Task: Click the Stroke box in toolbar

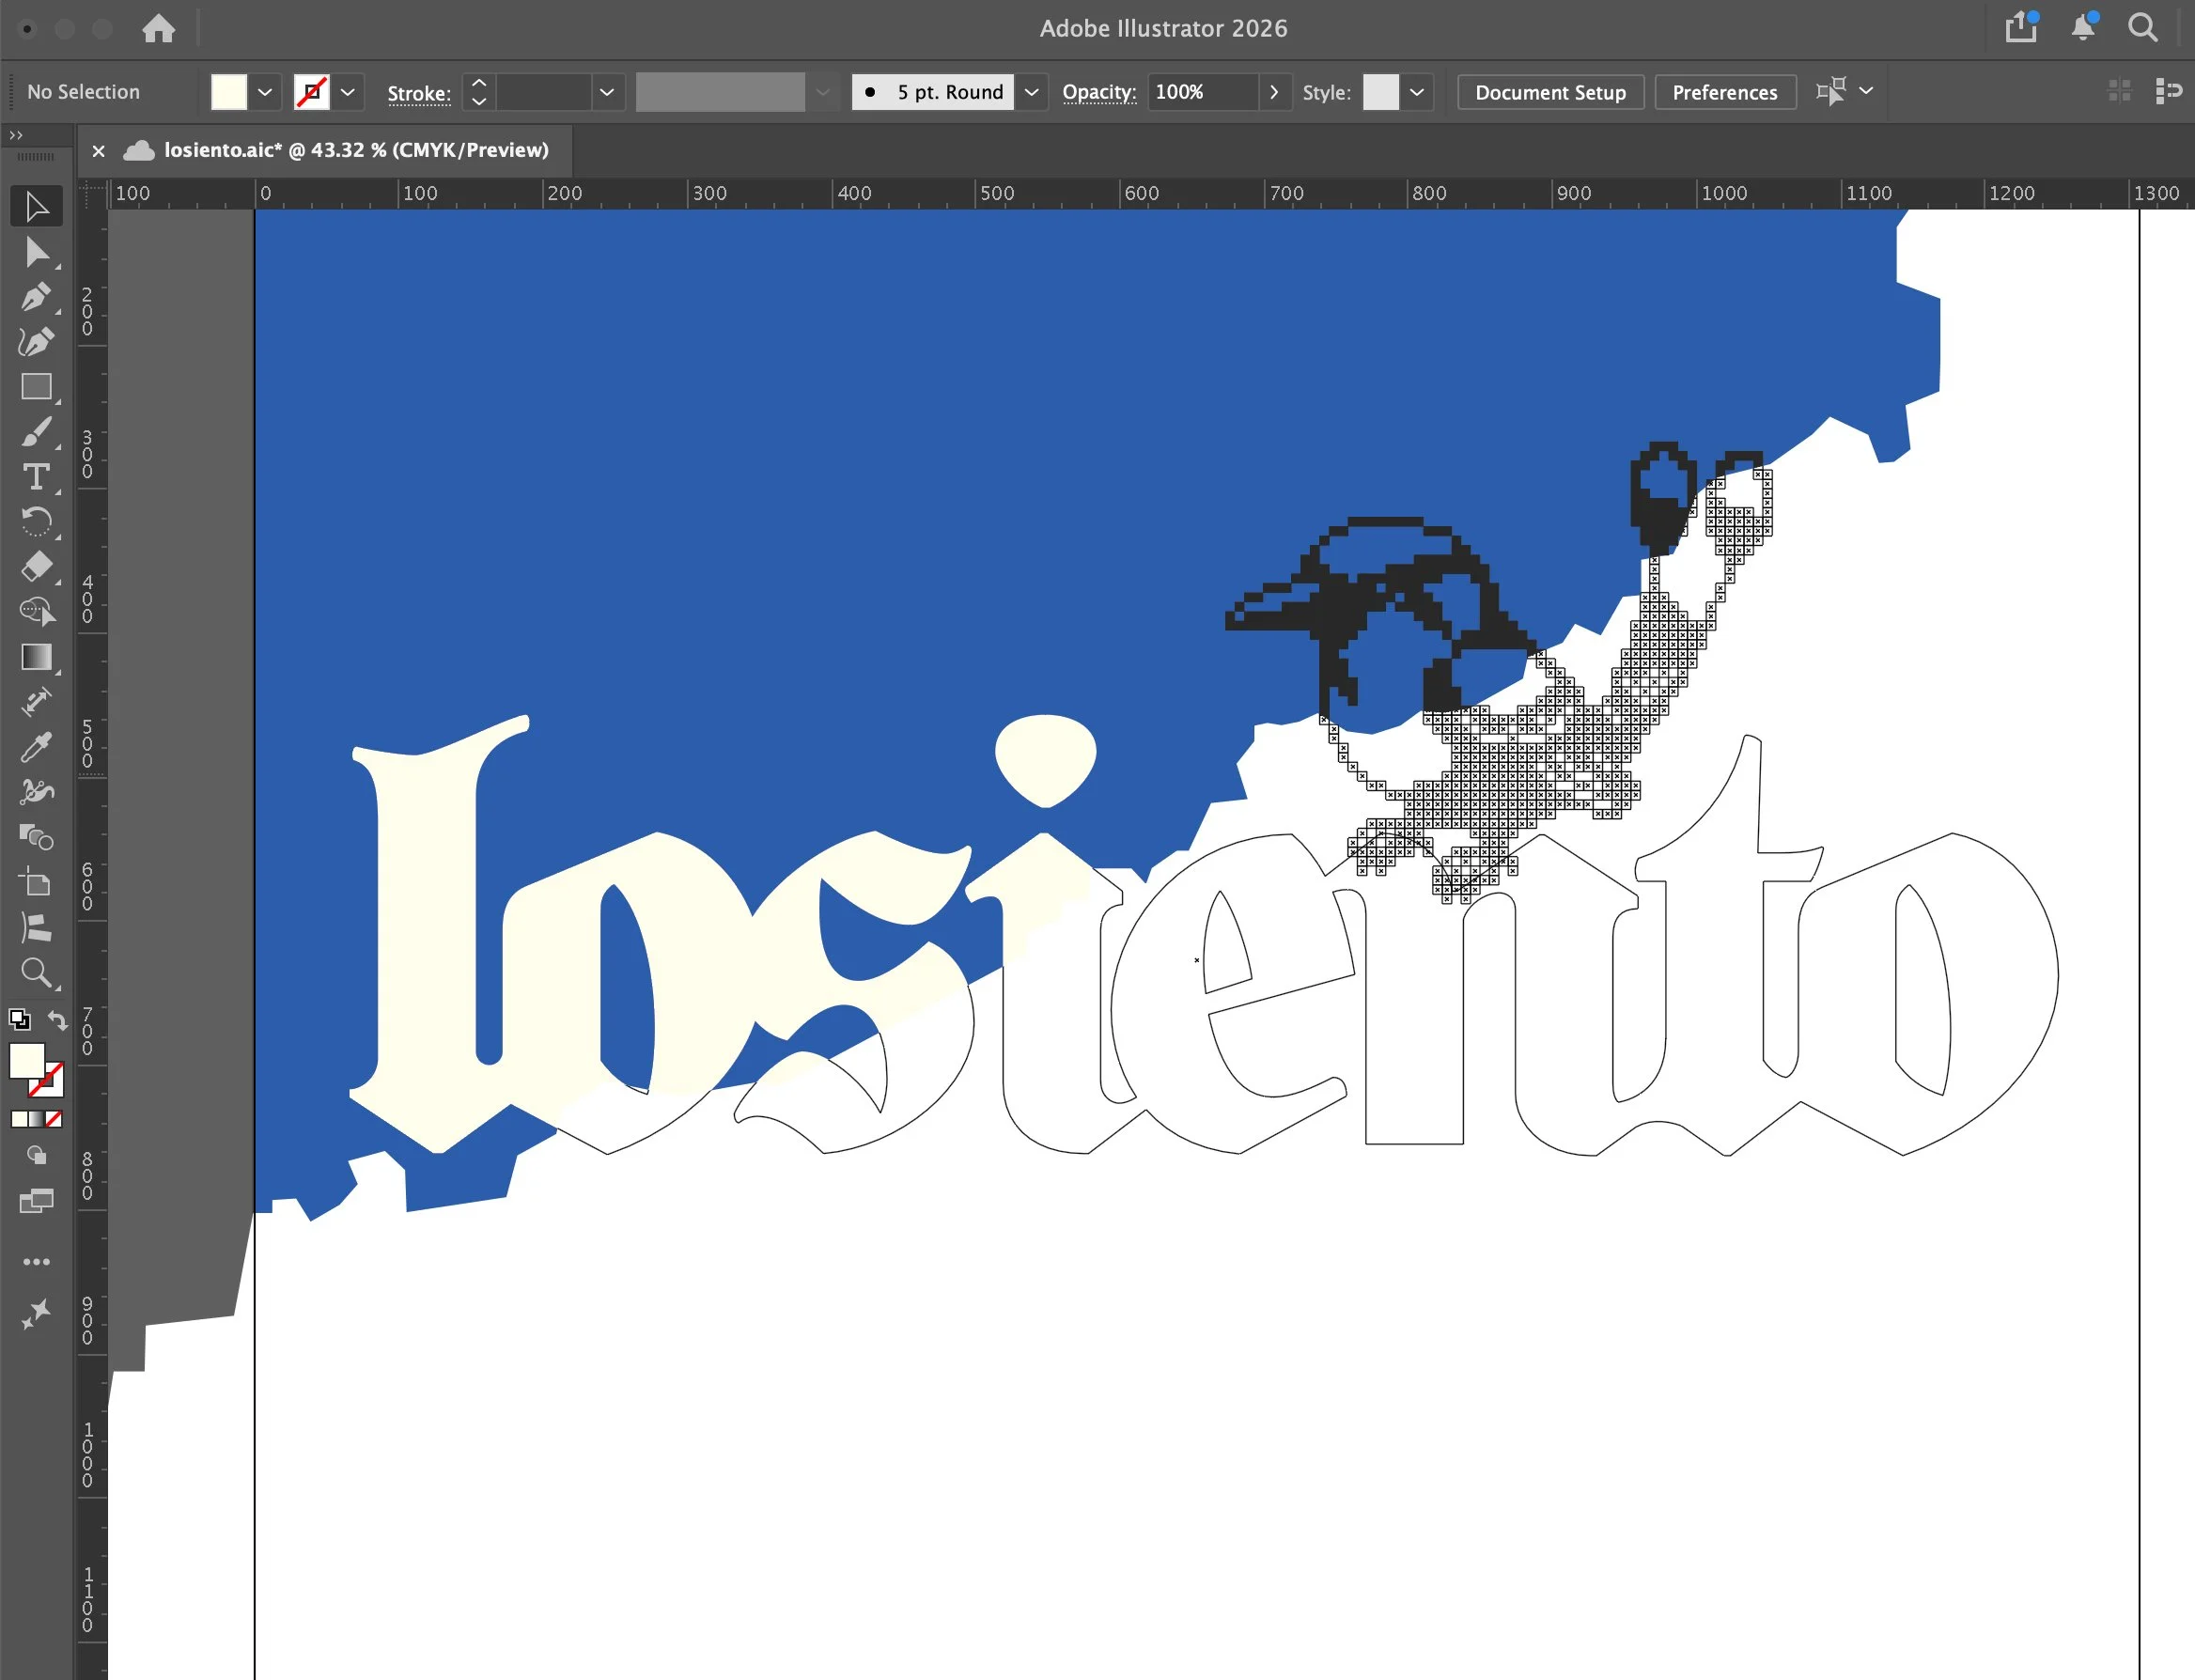Action: pos(52,1086)
